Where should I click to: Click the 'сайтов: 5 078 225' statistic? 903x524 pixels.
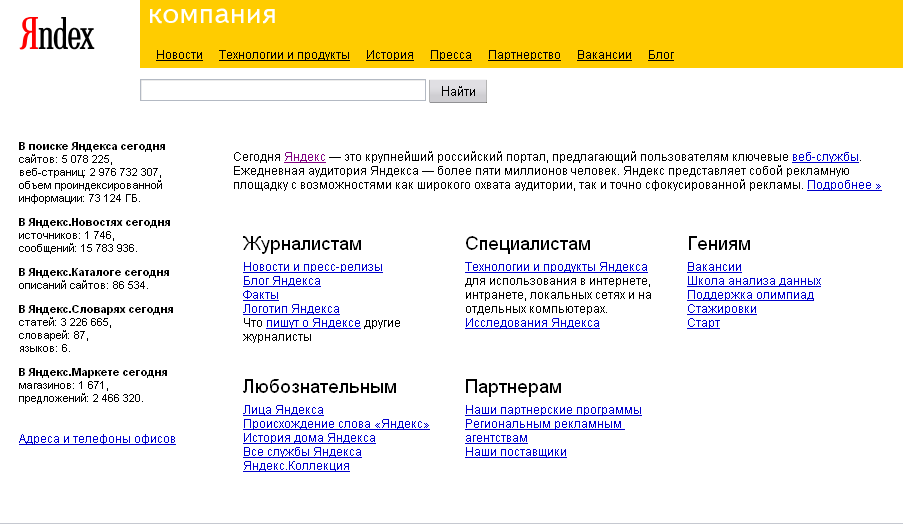click(65, 160)
